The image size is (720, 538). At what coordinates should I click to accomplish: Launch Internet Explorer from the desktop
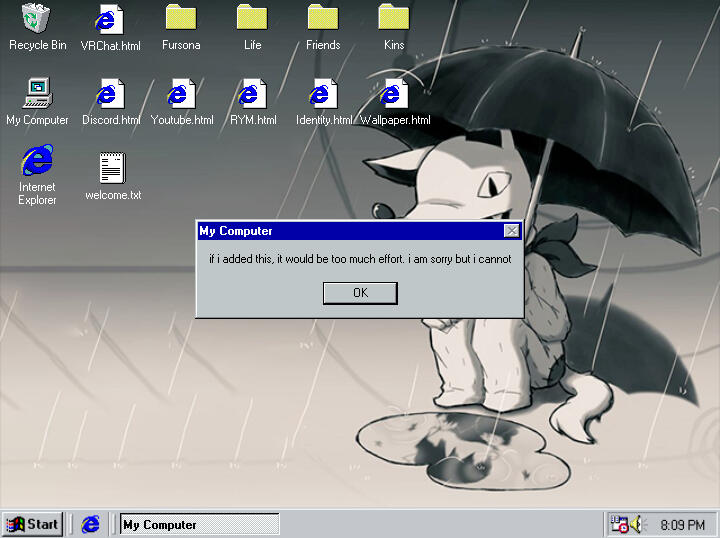(37, 160)
